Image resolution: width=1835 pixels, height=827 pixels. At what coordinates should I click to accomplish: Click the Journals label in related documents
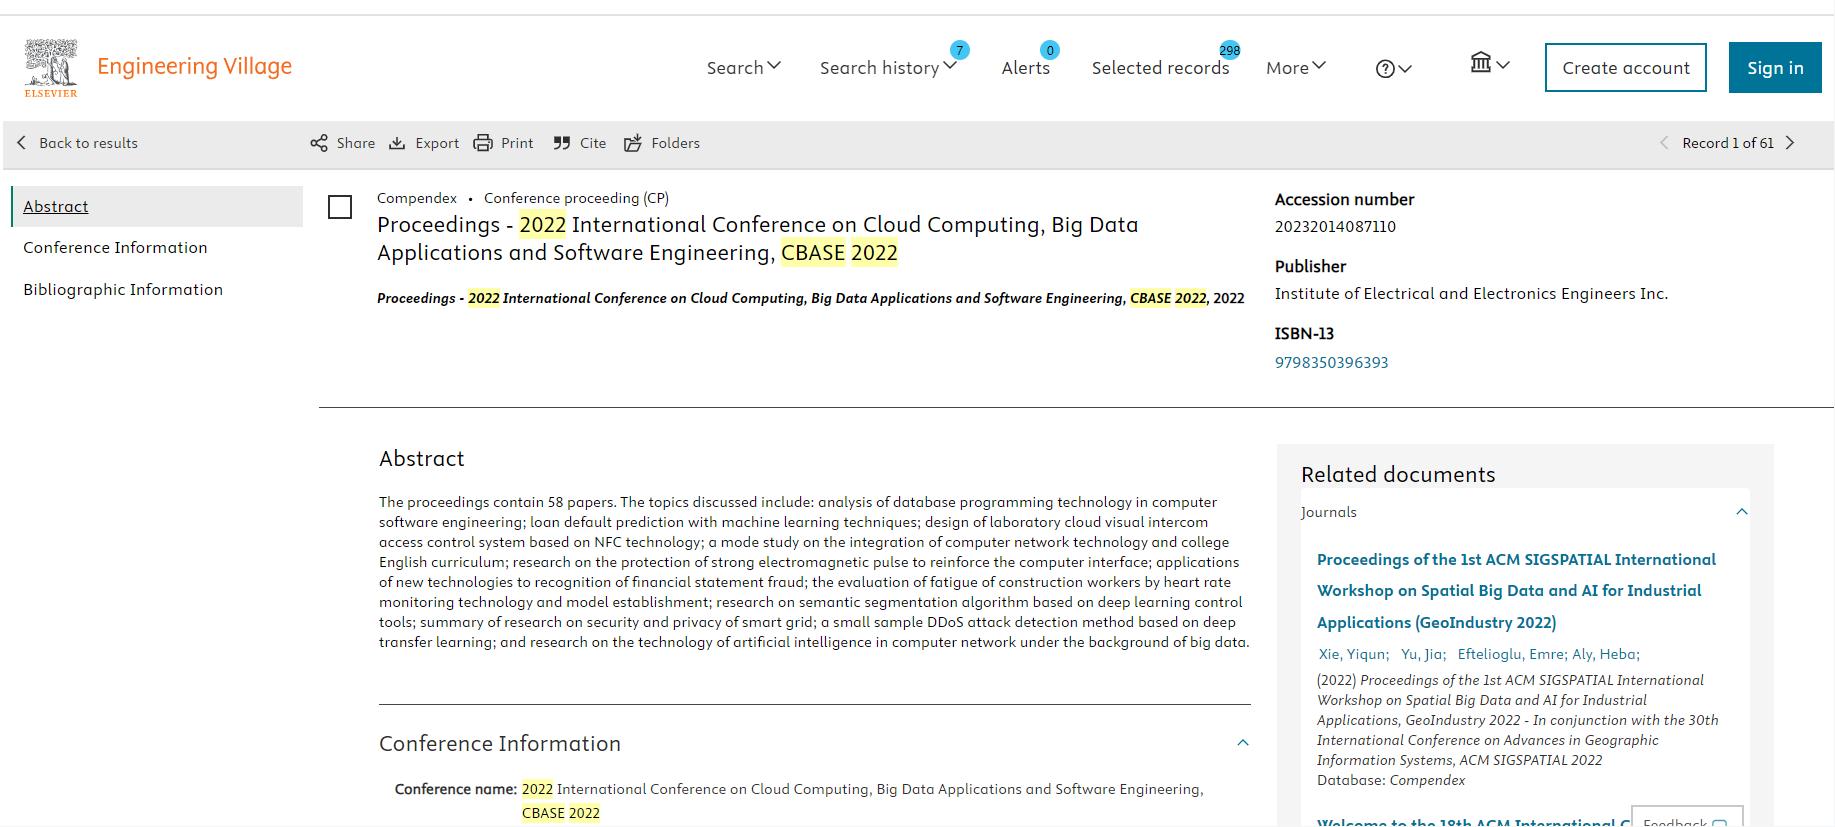1329,512
